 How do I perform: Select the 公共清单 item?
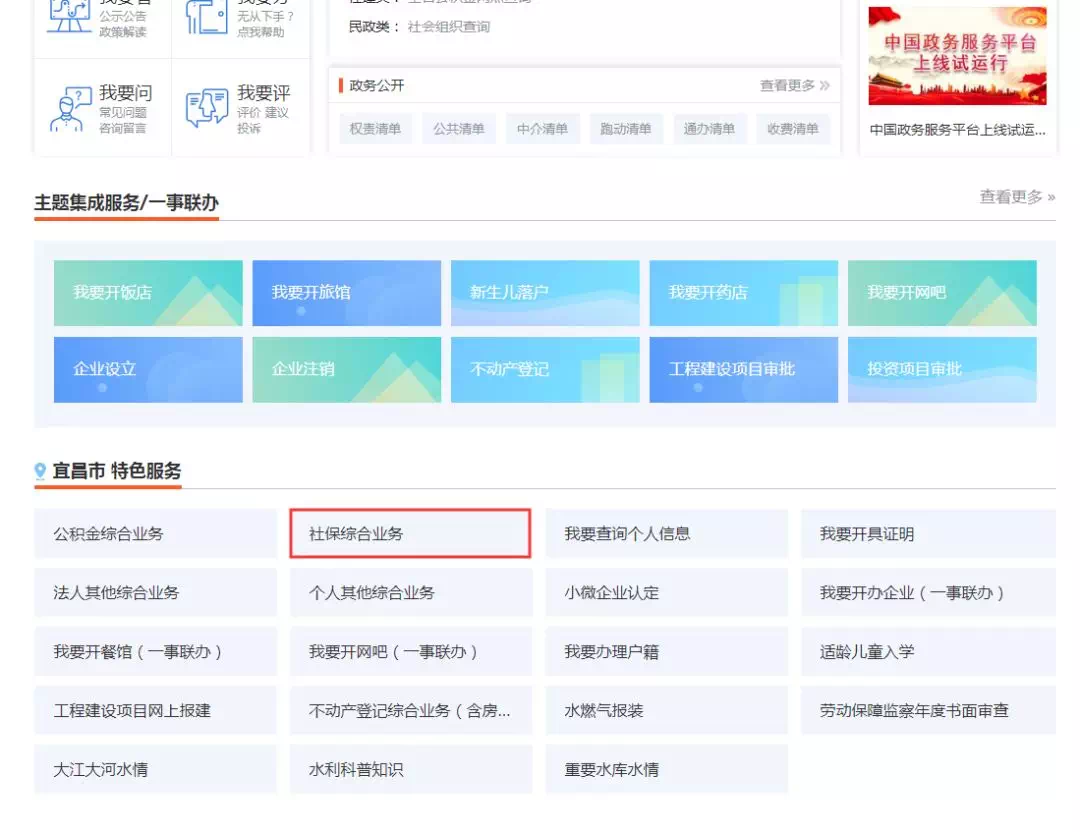458,129
